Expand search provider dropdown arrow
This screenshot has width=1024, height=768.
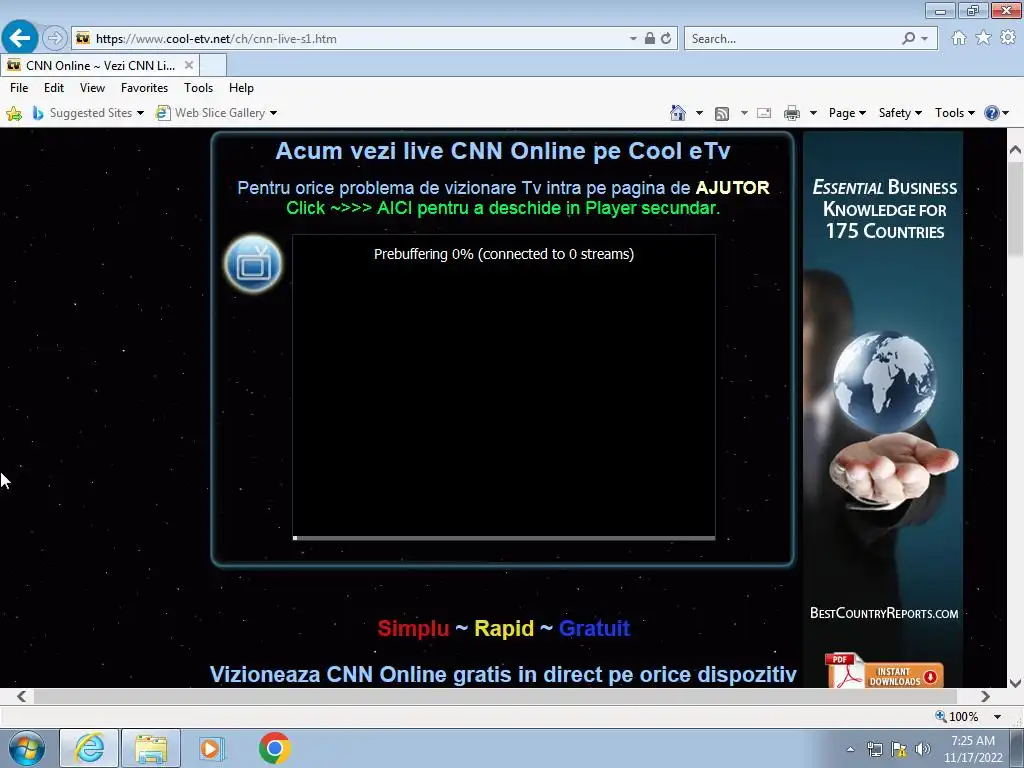pyautogui.click(x=924, y=39)
